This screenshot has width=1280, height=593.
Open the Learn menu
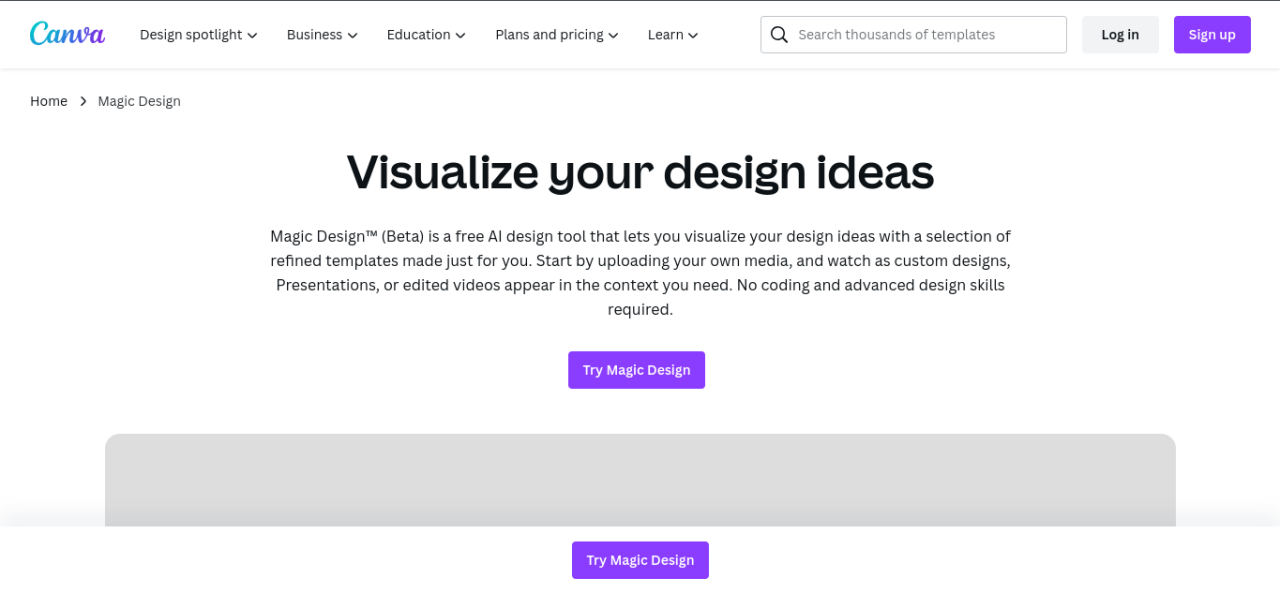coord(673,35)
